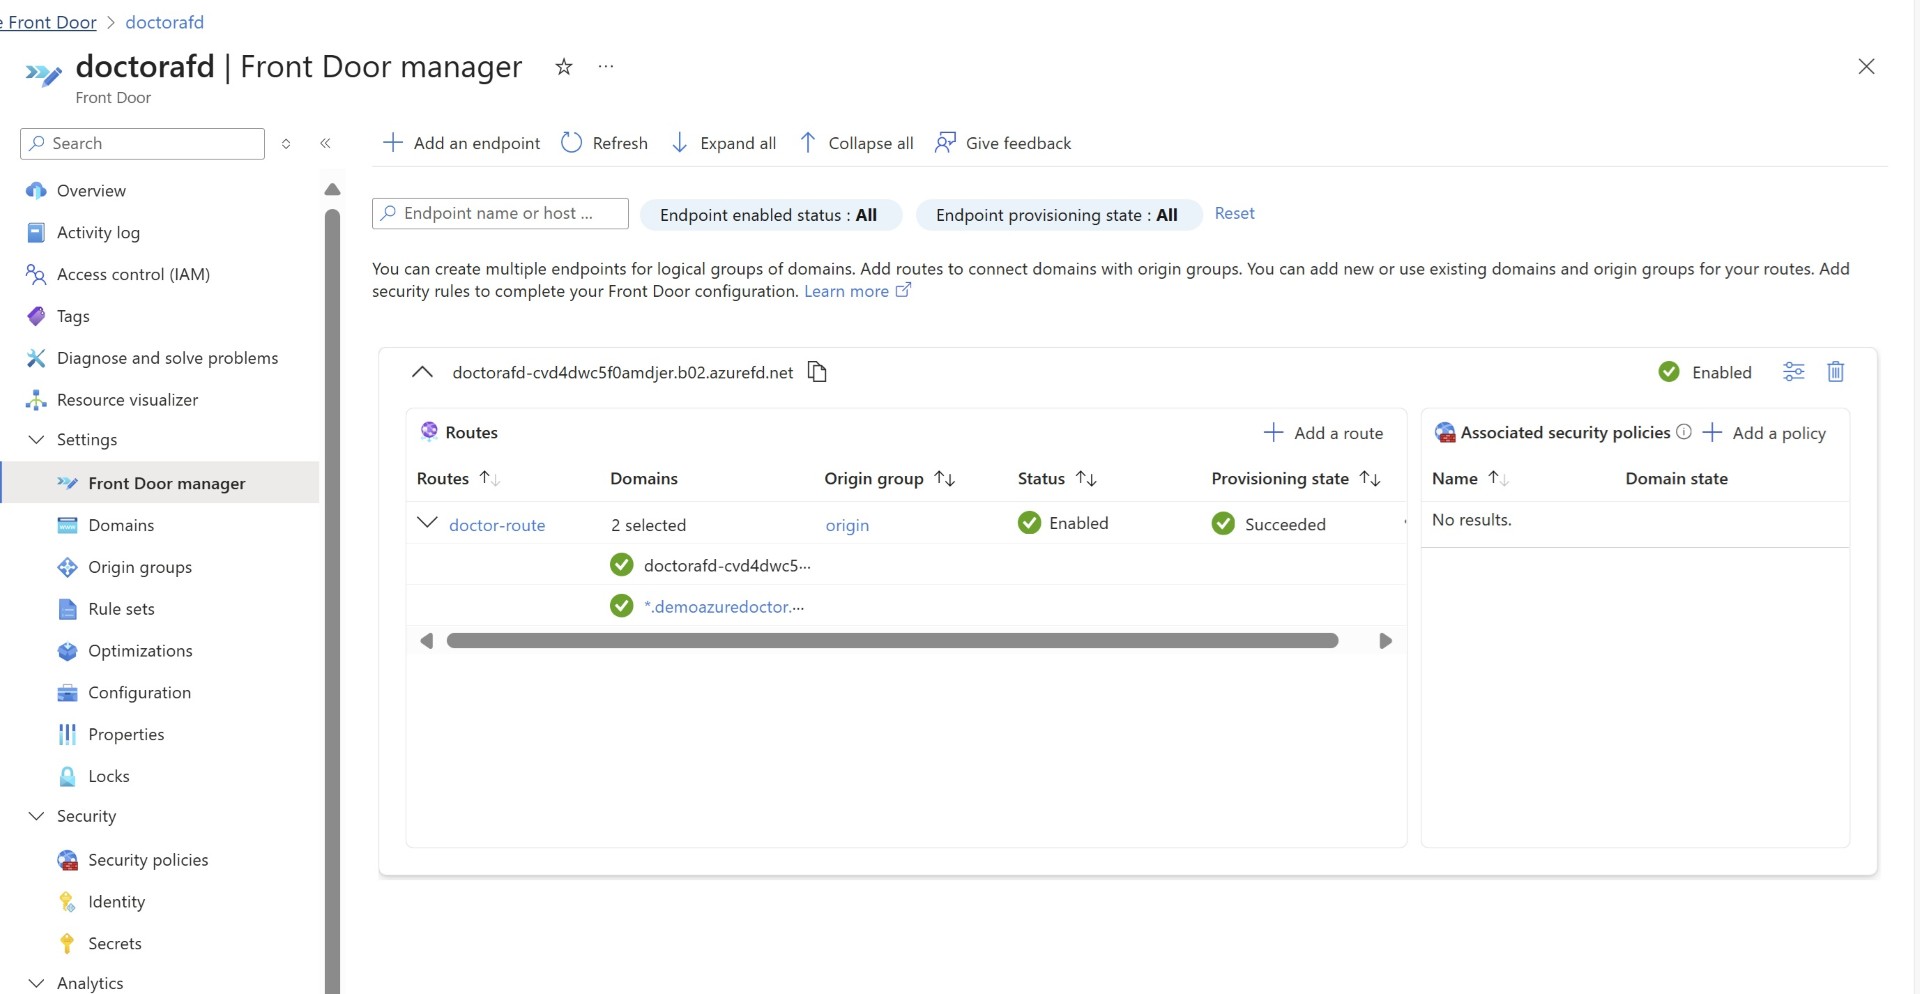Open Identity page
1920x994 pixels.
click(x=116, y=902)
